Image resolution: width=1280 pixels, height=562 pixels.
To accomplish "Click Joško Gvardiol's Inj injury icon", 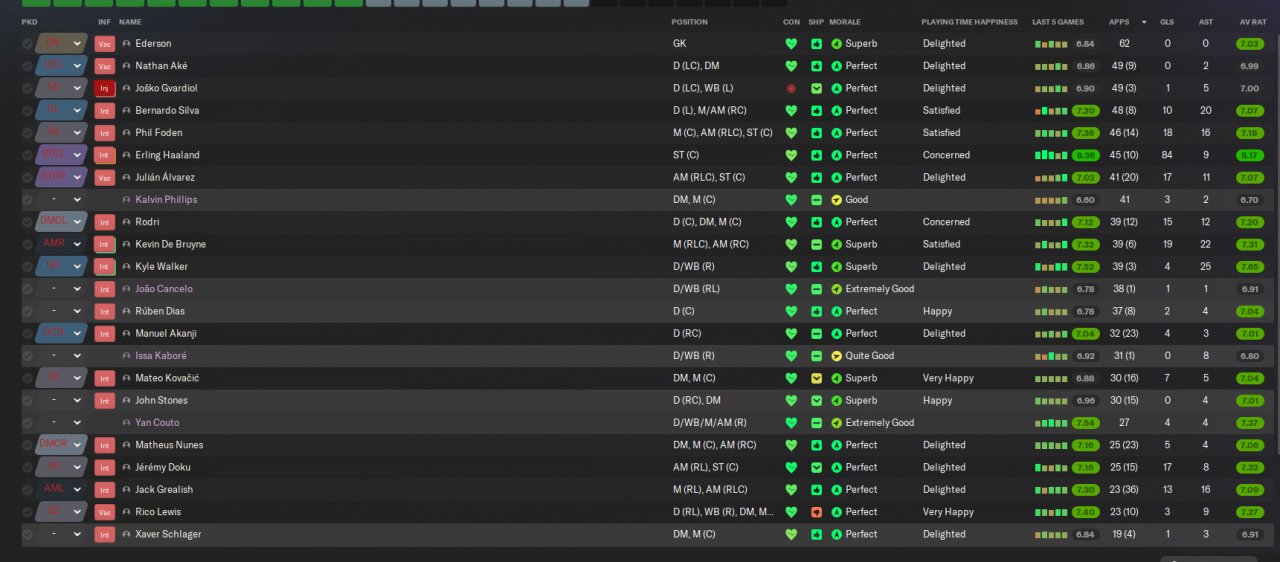I will 105,88.
